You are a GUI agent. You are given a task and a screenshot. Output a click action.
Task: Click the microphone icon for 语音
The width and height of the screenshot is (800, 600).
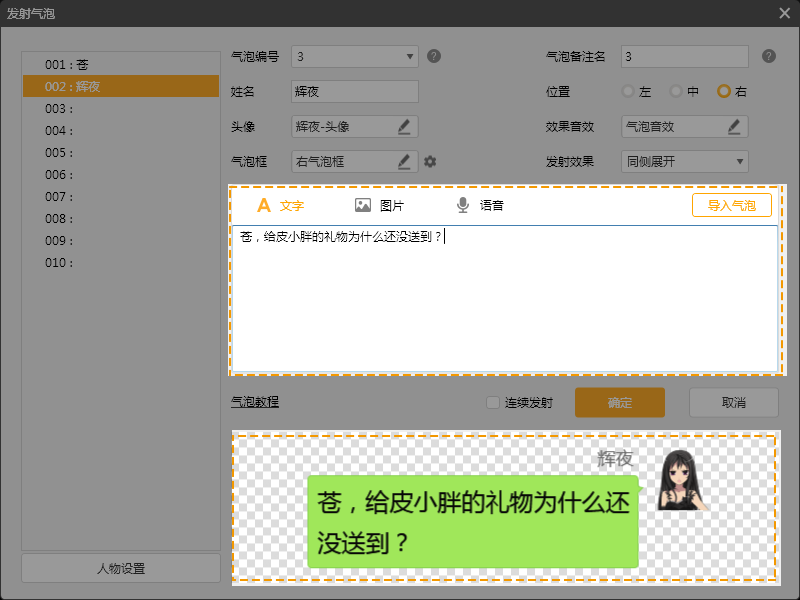tap(463, 205)
